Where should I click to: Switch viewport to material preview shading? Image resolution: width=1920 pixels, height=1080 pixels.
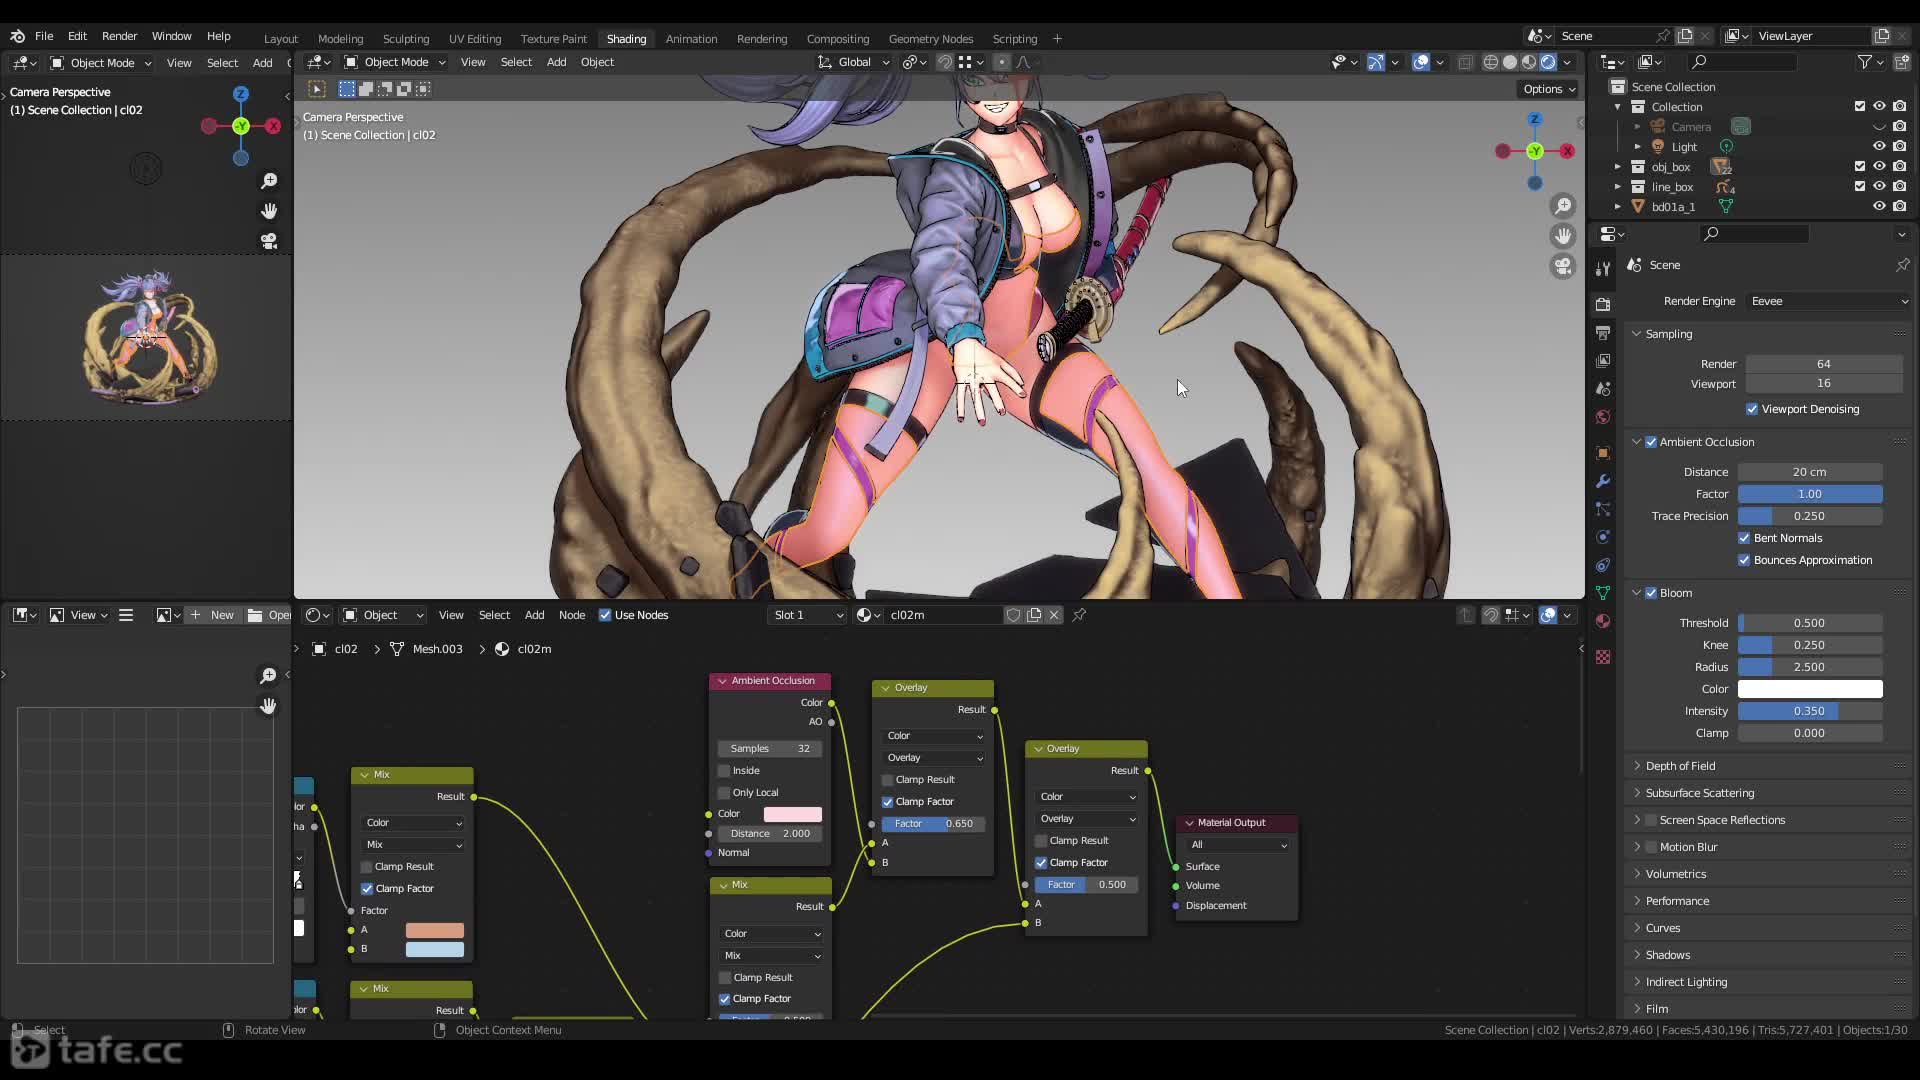click(1529, 62)
